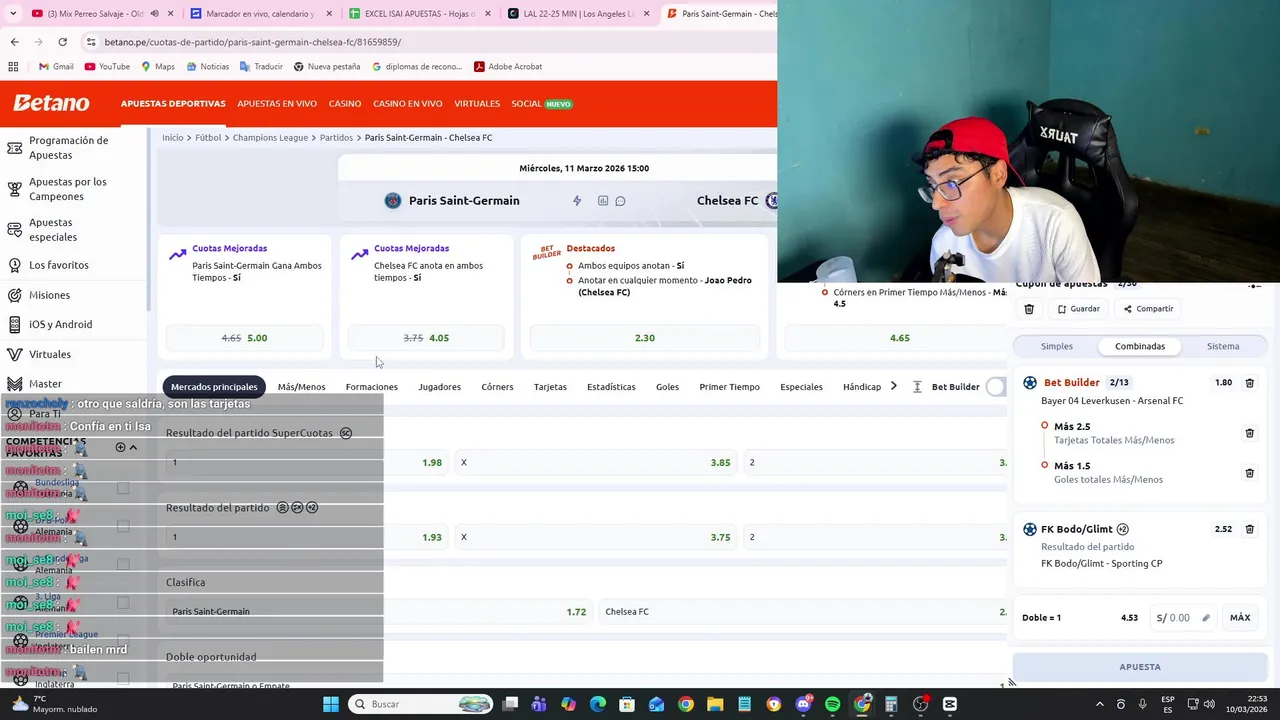This screenshot has width=1280, height=720.
Task: Open the Social top menu item
Action: click(x=541, y=104)
